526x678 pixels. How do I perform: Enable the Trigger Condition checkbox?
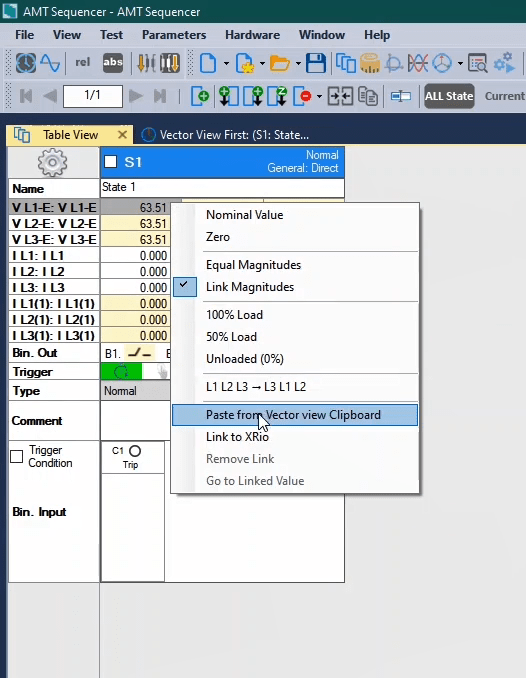coord(16,457)
